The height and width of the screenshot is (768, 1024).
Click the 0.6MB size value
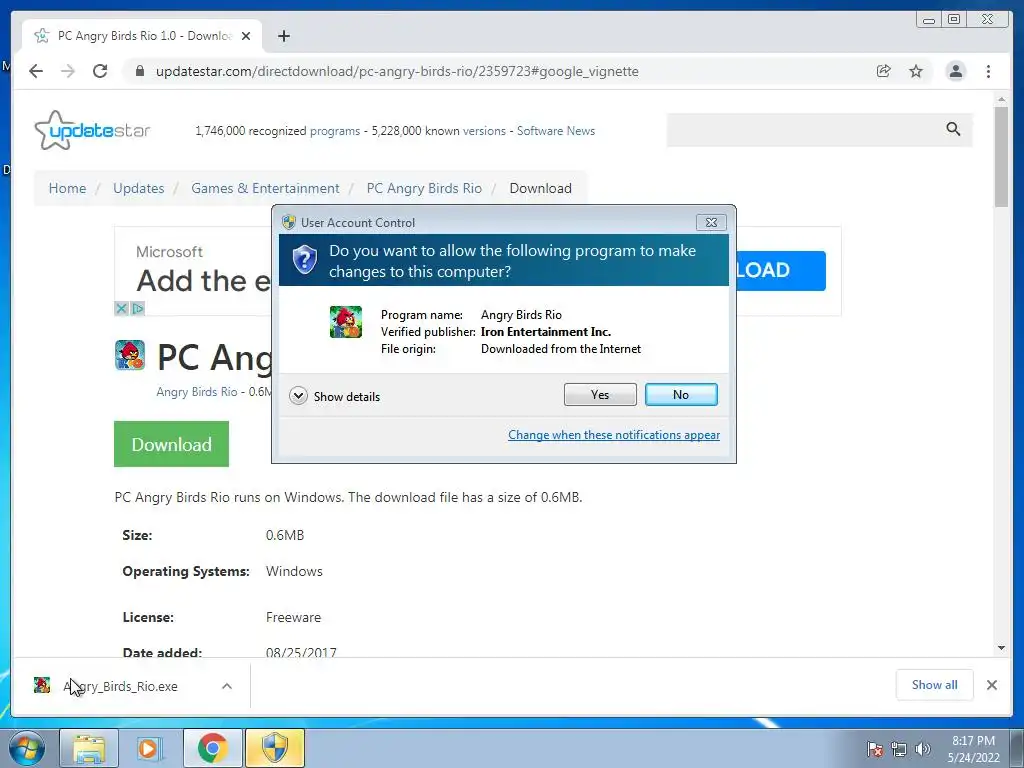coord(285,535)
